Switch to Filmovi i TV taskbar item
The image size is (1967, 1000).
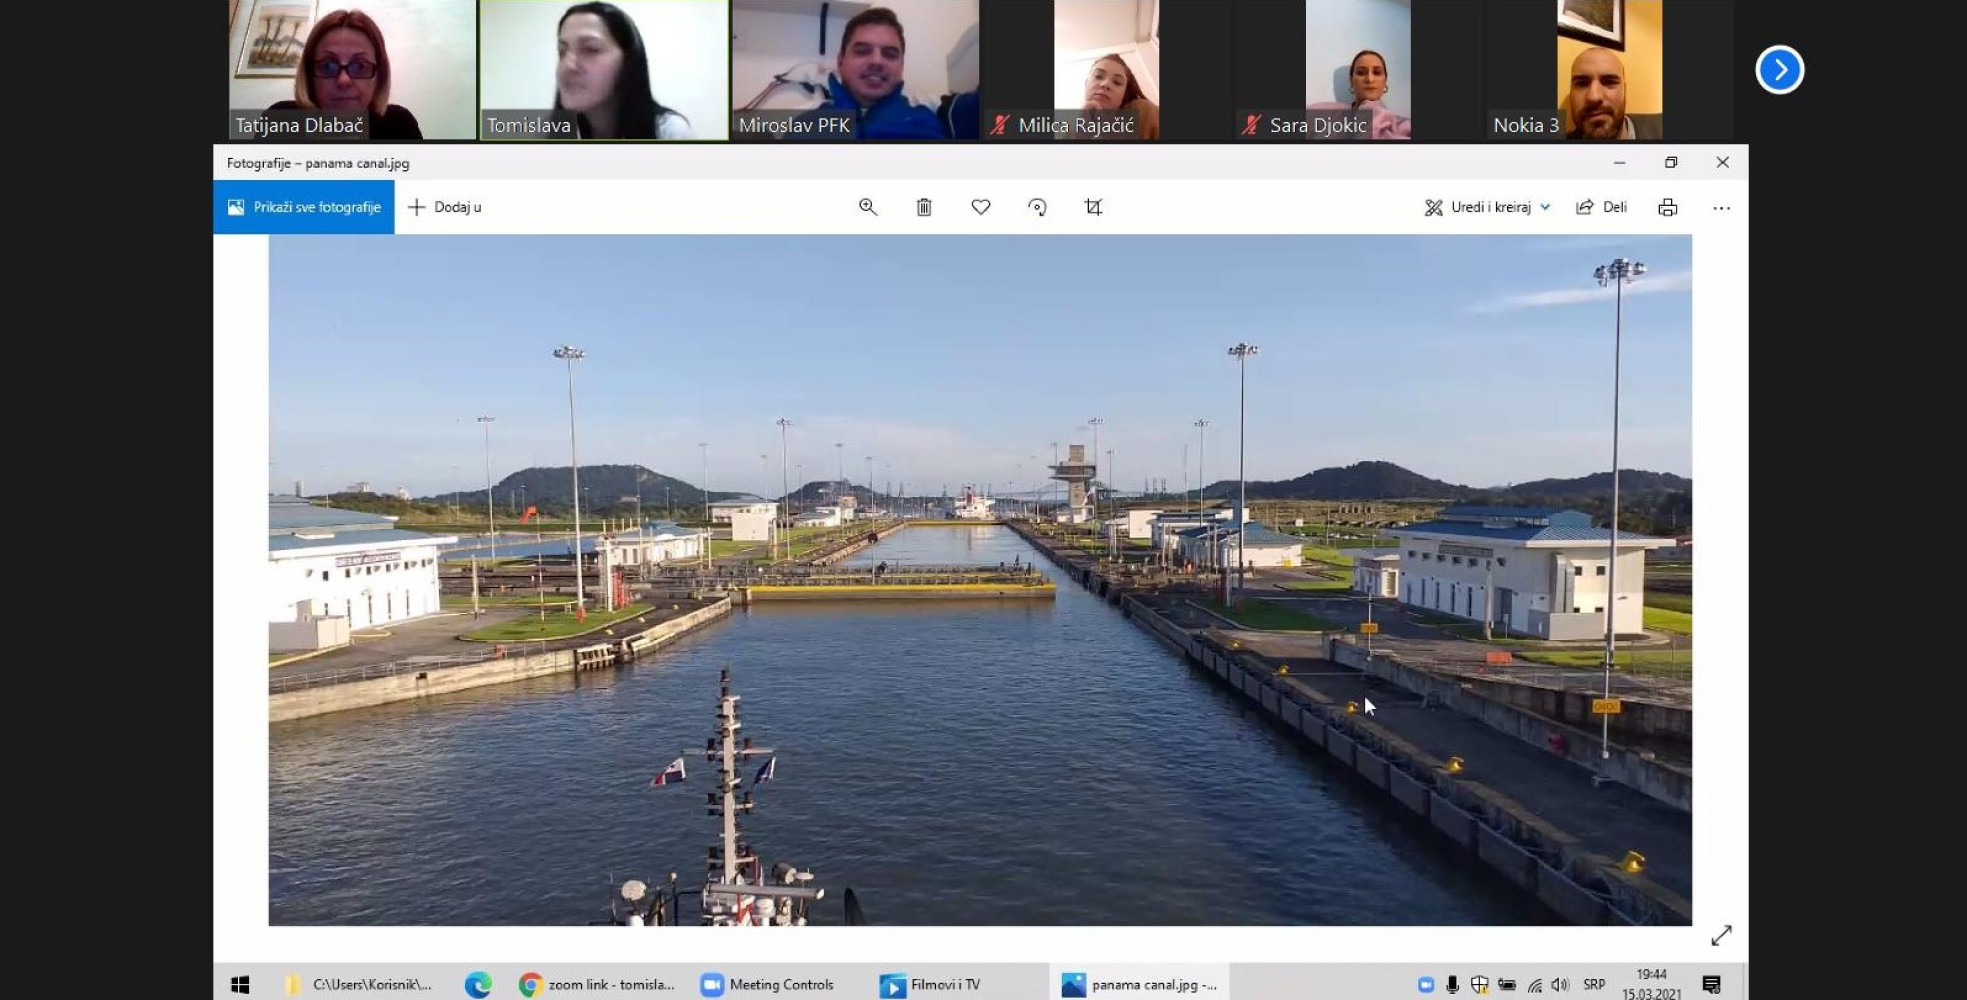(x=931, y=985)
